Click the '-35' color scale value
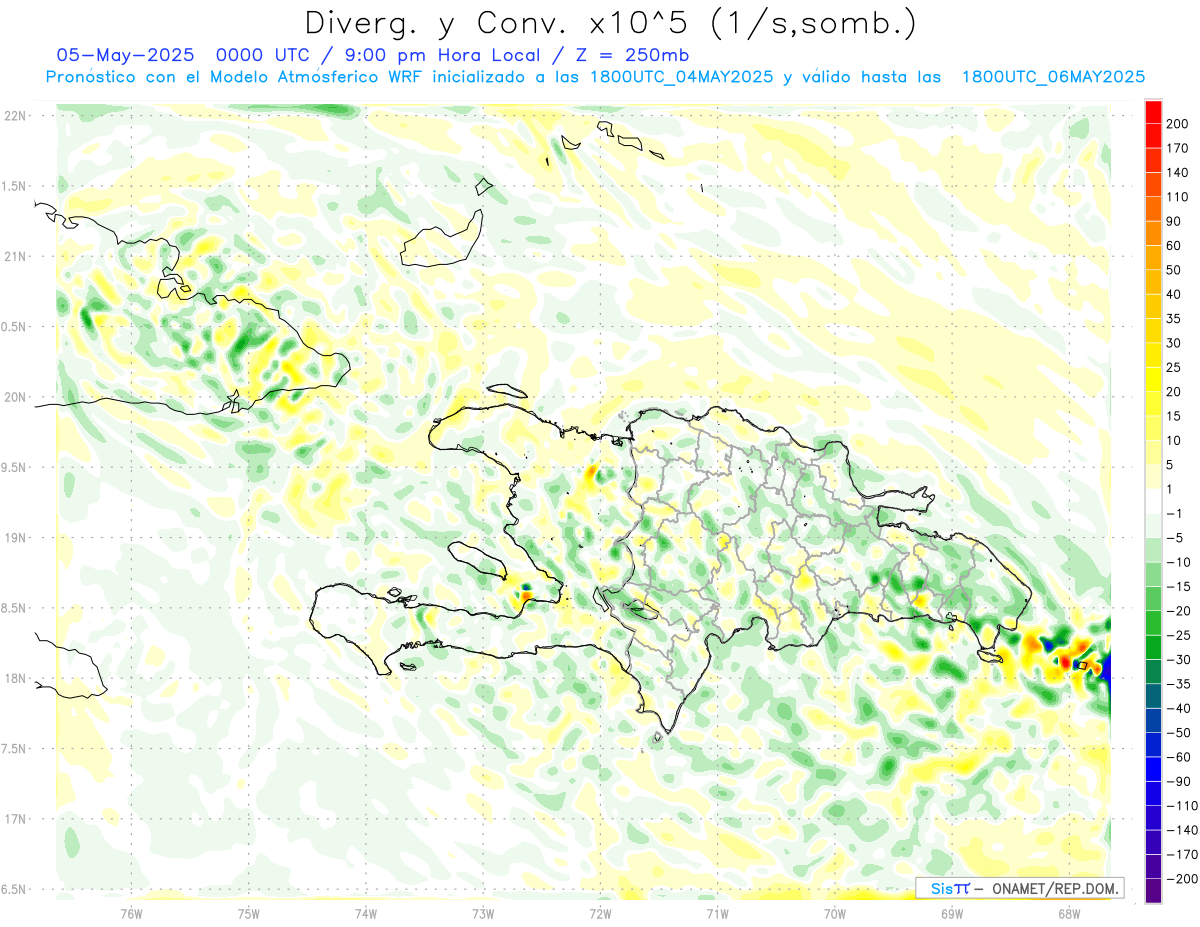The image size is (1200, 927). point(1180,684)
